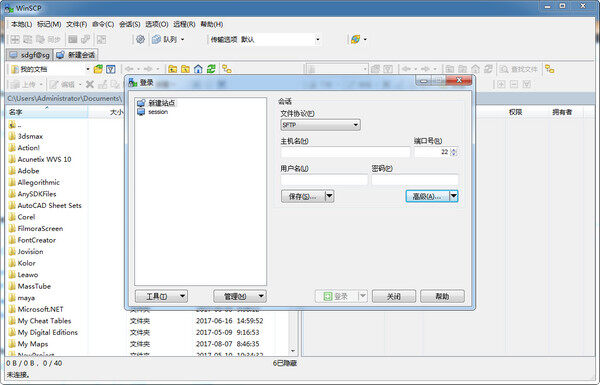Click the colorful session globe icon
This screenshot has height=385, width=600.
click(x=355, y=39)
